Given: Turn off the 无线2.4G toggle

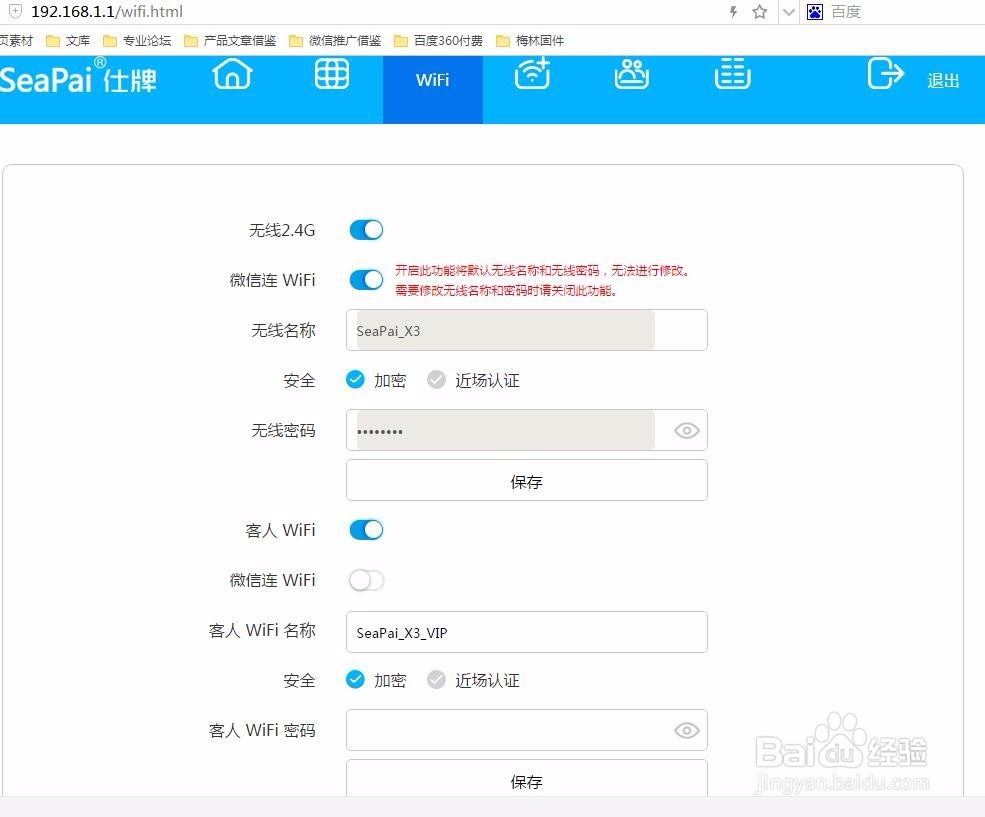Looking at the screenshot, I should pos(365,229).
